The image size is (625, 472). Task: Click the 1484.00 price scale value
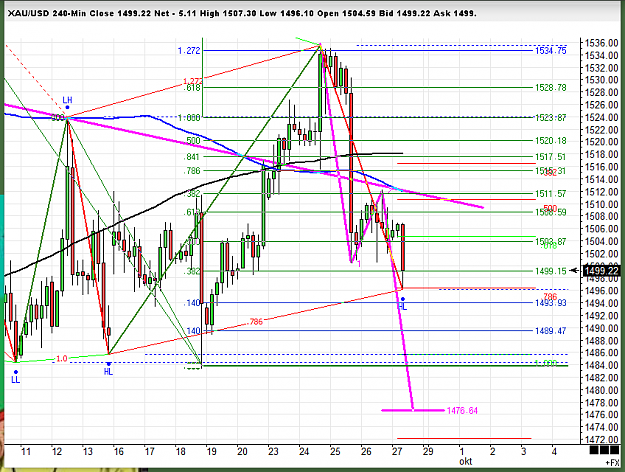click(602, 365)
